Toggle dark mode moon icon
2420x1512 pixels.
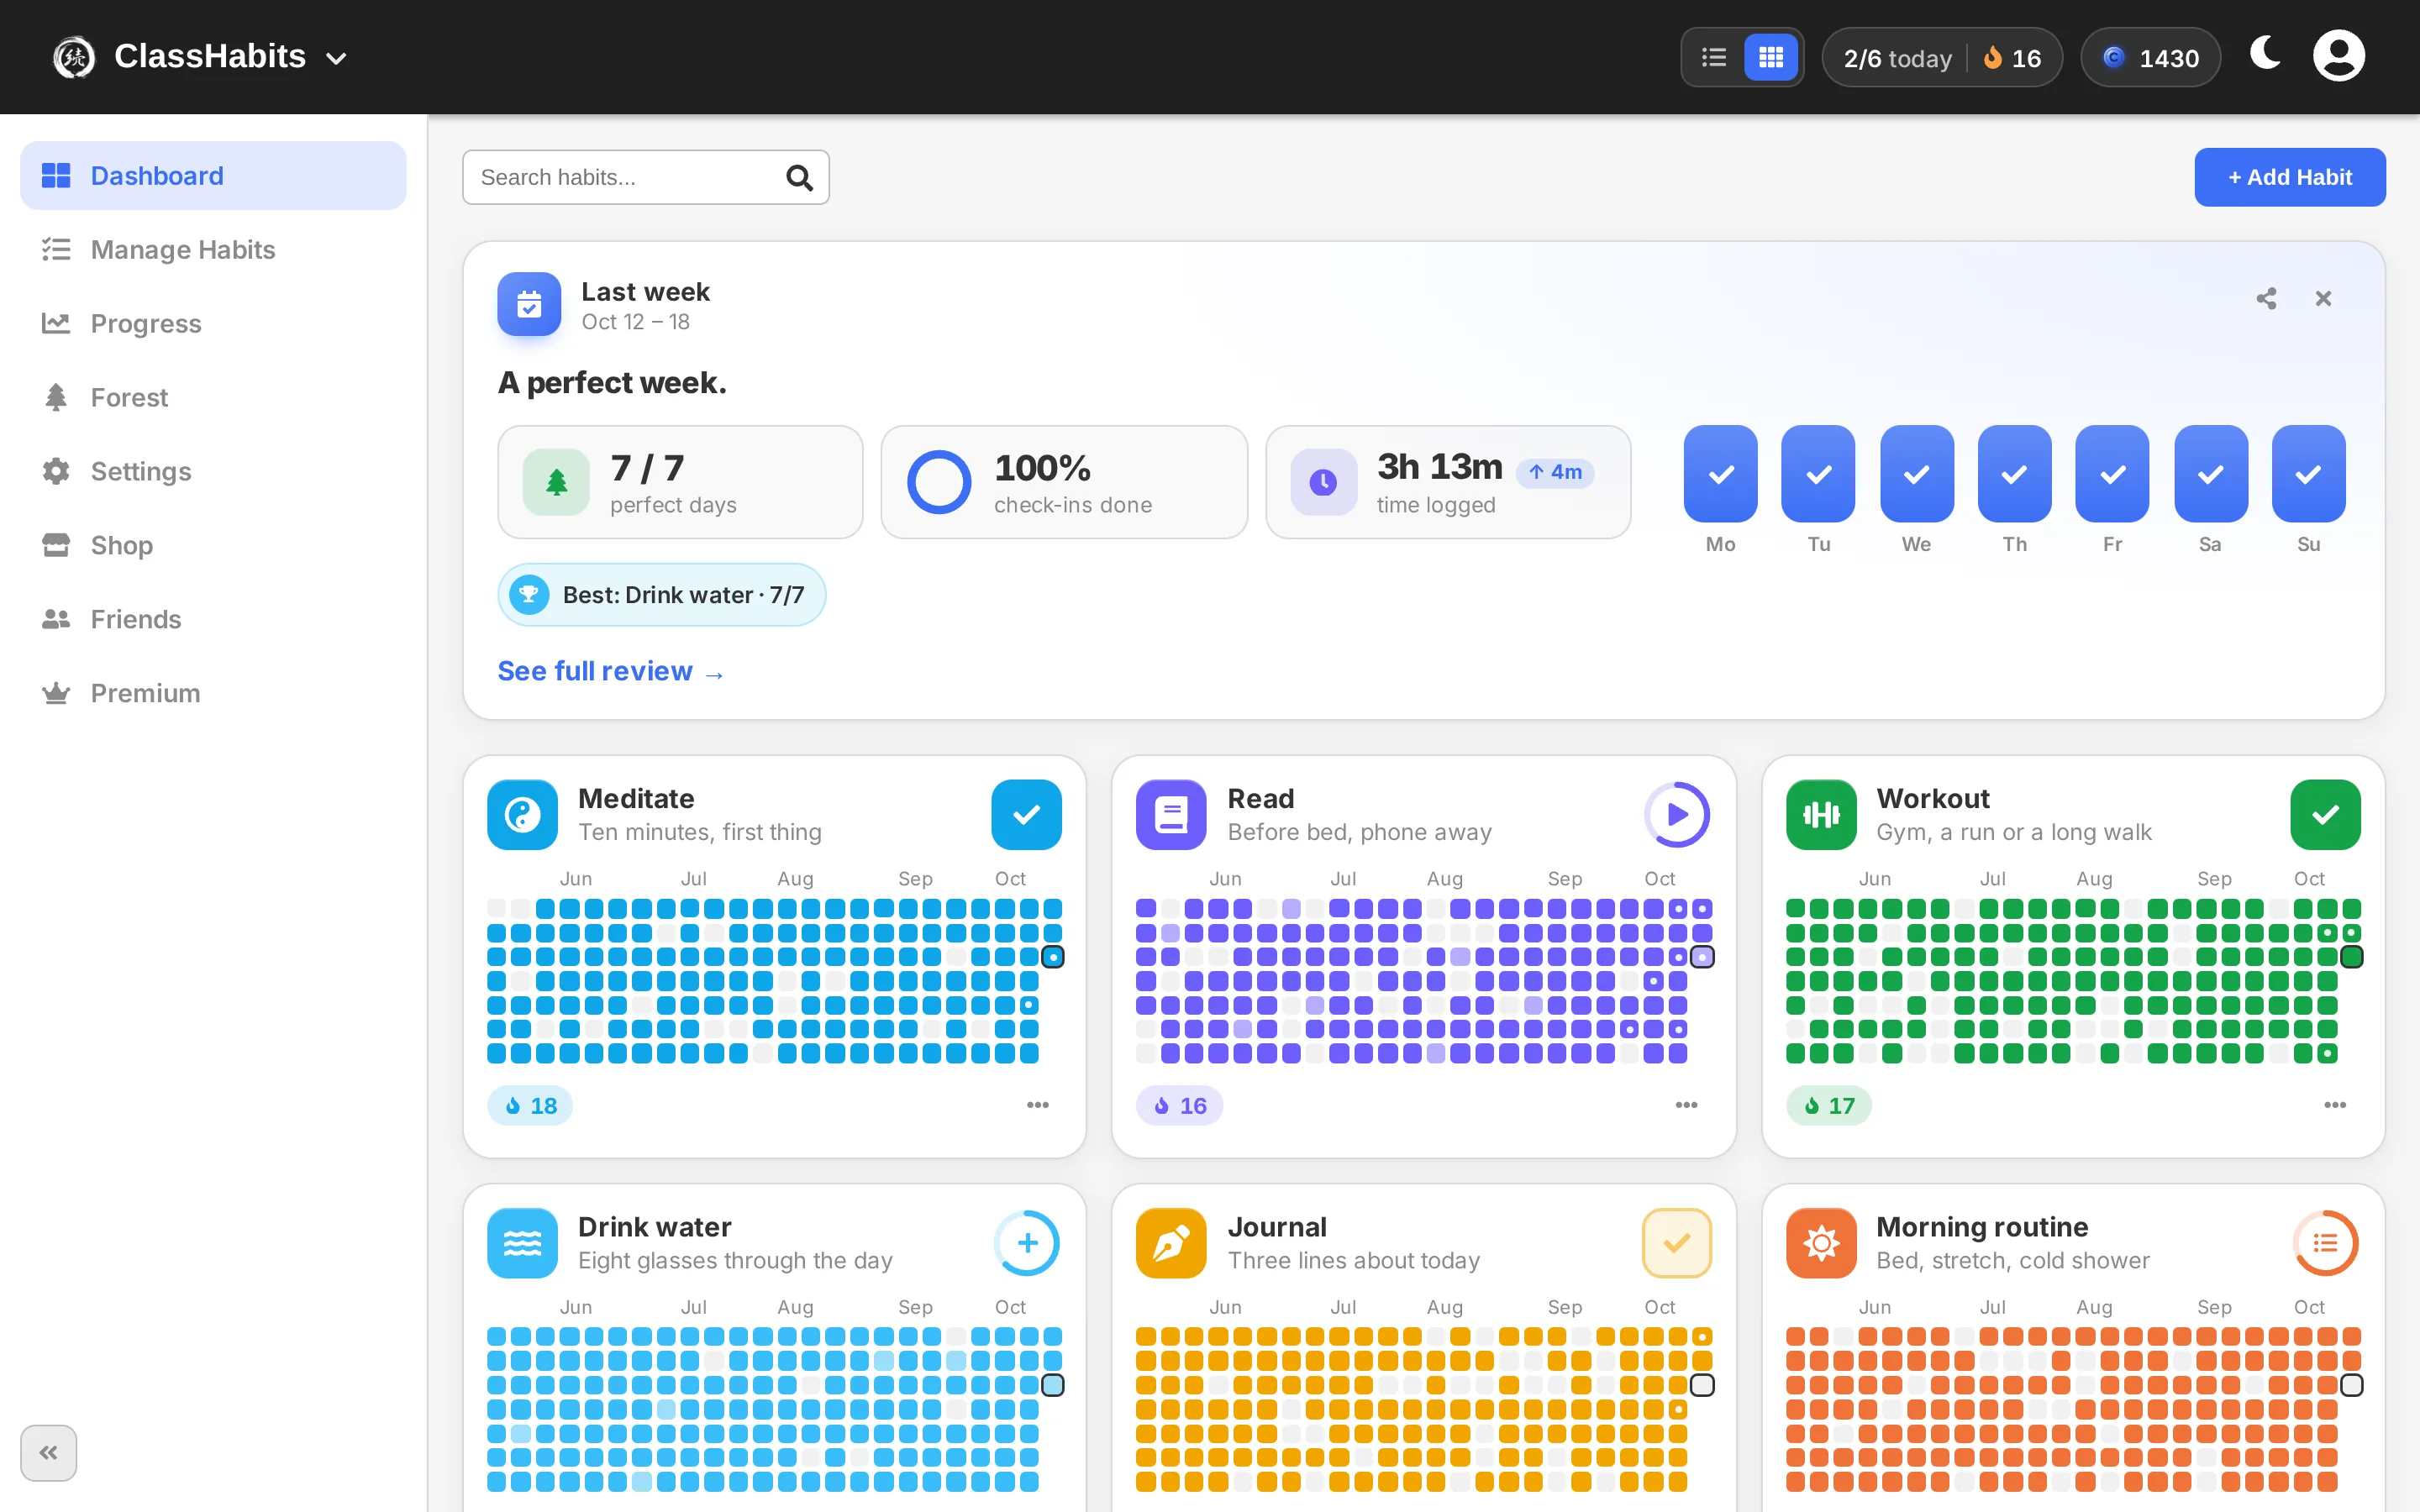pyautogui.click(x=2266, y=54)
